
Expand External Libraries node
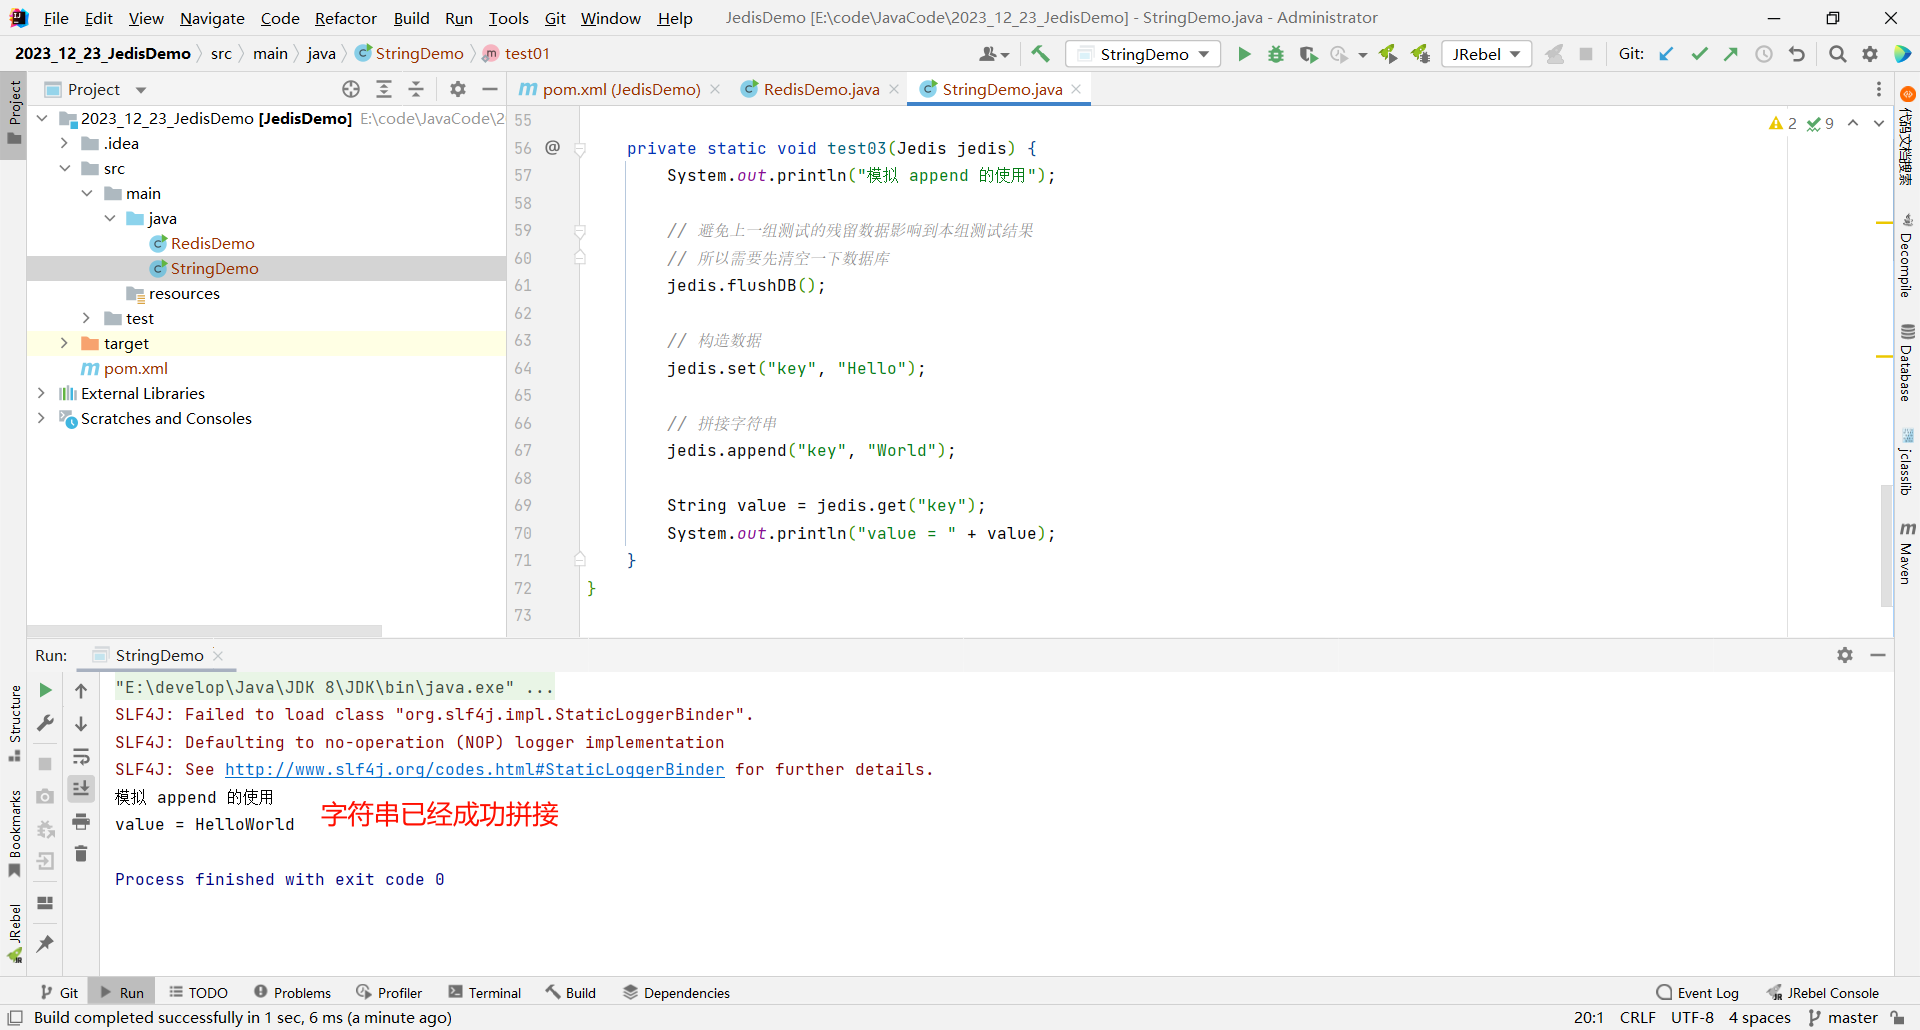41,393
